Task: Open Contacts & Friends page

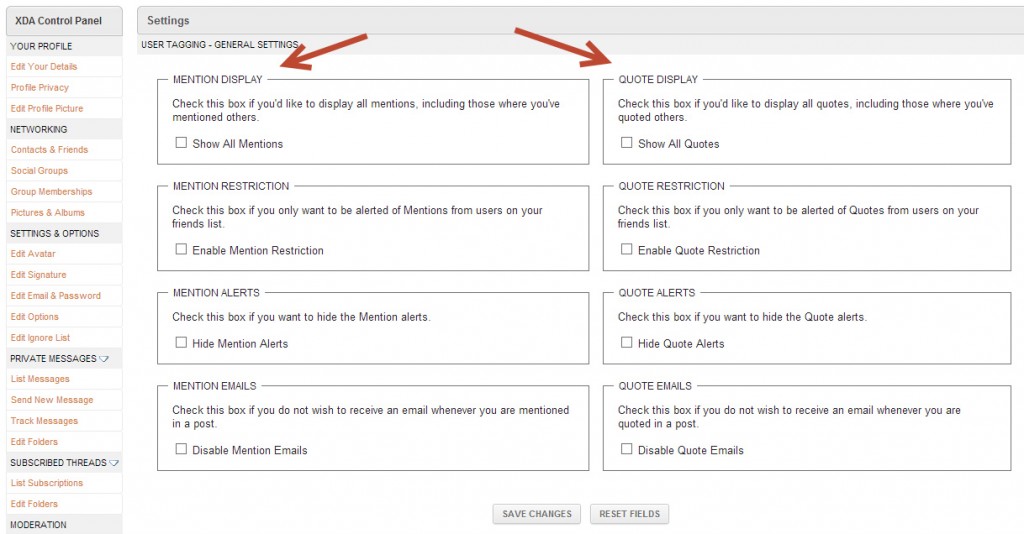Action: tap(49, 149)
